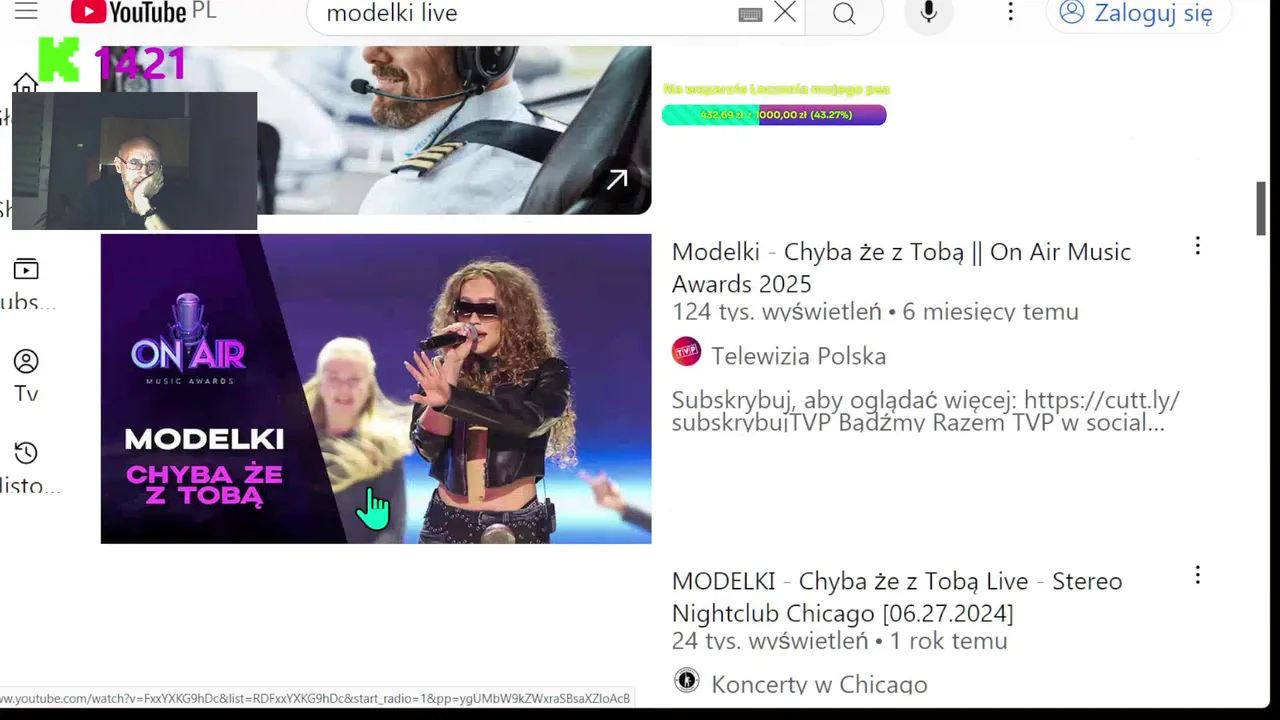This screenshot has height=720, width=1280.
Task: Click the donation goal progress bar
Action: tap(774, 115)
